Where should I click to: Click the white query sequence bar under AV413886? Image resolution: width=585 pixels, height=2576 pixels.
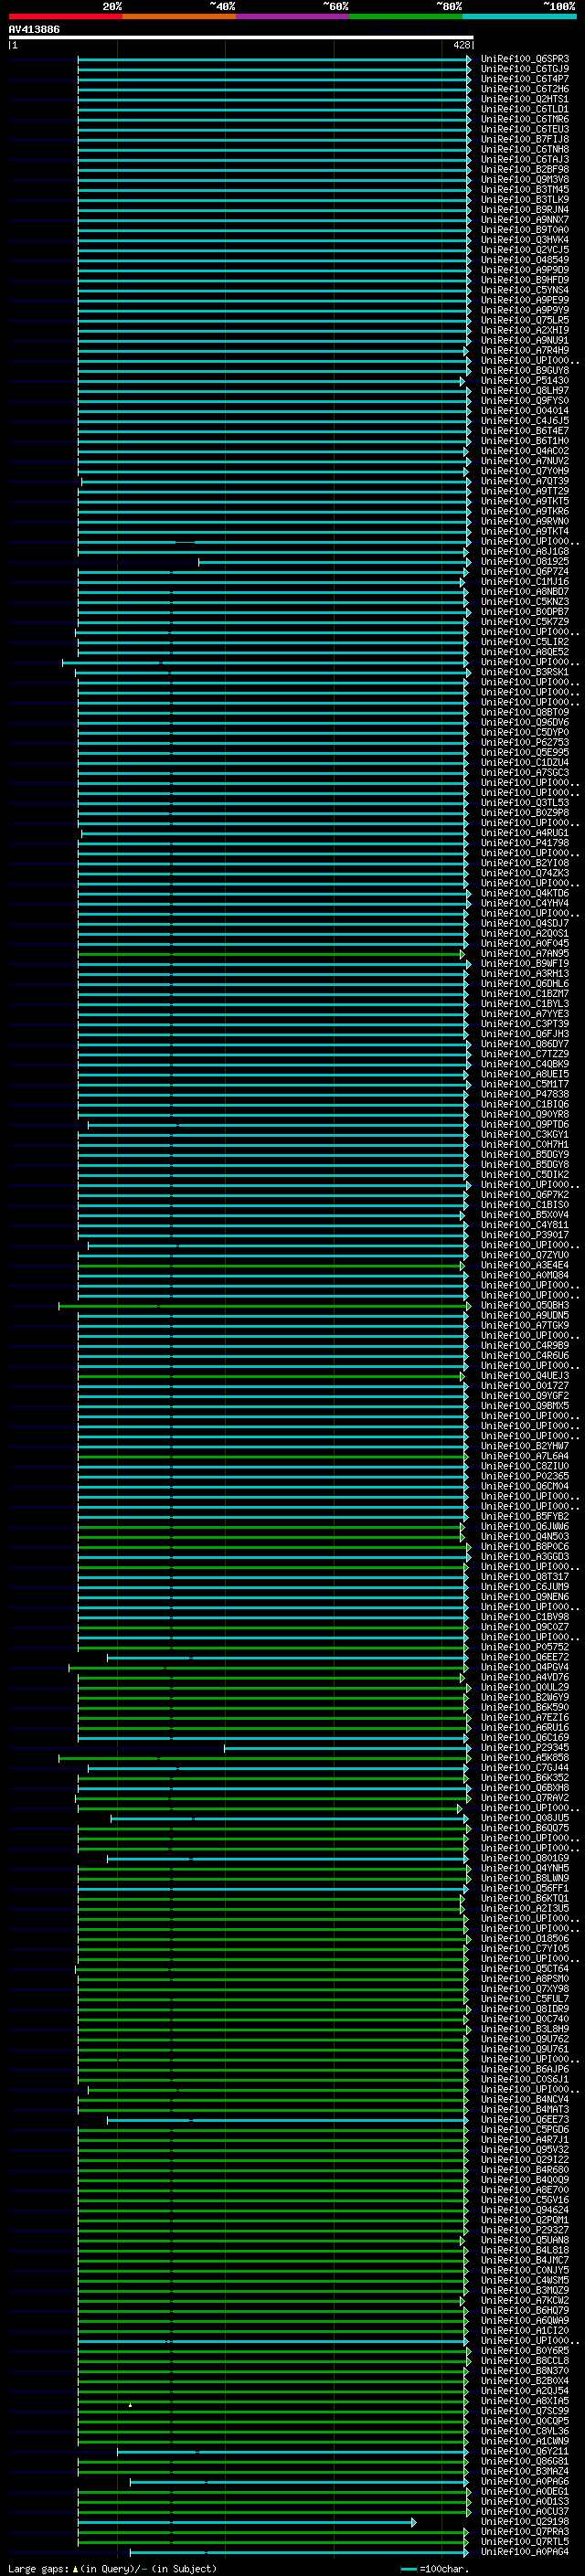[x=241, y=37]
